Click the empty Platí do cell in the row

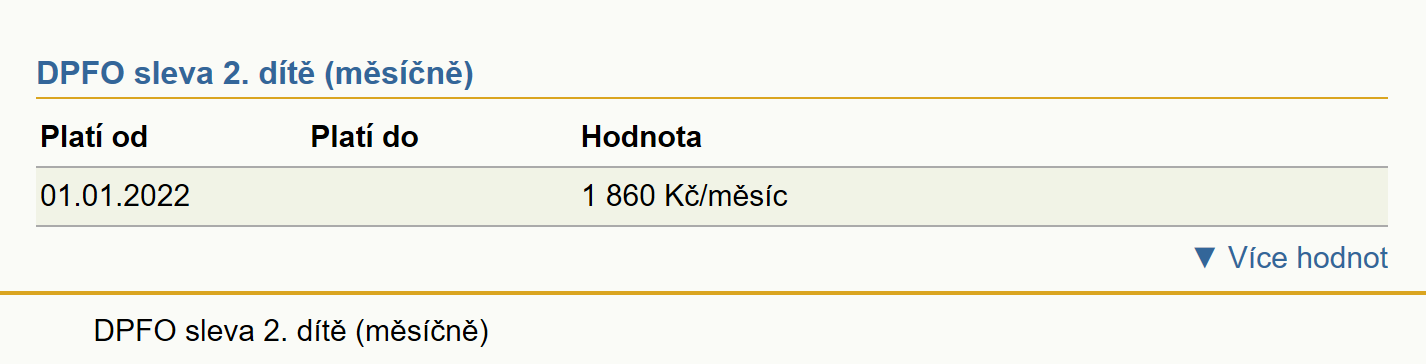coord(441,196)
